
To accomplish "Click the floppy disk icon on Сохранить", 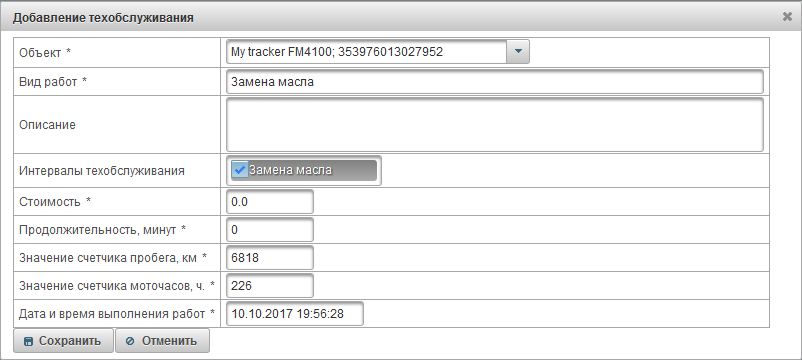I will click(x=29, y=341).
